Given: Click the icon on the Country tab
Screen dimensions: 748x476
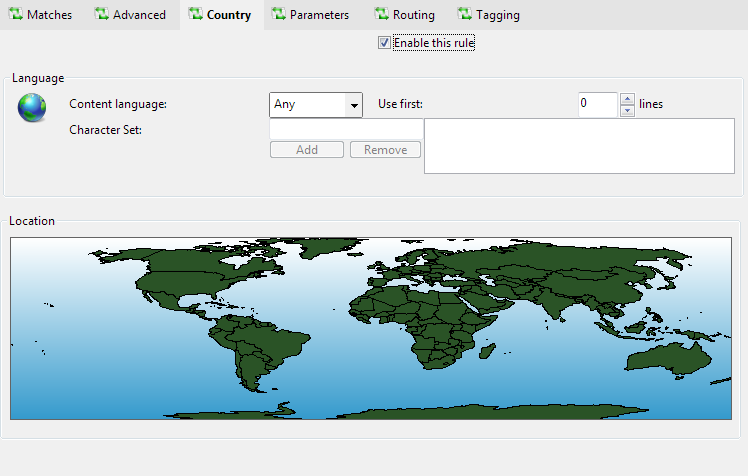Looking at the screenshot, I should pos(195,15).
